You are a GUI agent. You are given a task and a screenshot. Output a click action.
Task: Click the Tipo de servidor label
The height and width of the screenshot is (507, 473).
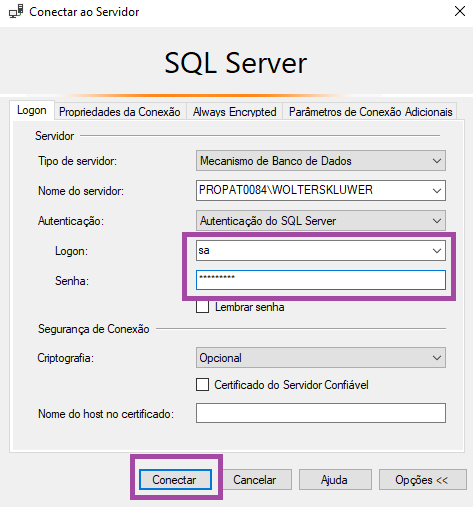[x=77, y=161]
